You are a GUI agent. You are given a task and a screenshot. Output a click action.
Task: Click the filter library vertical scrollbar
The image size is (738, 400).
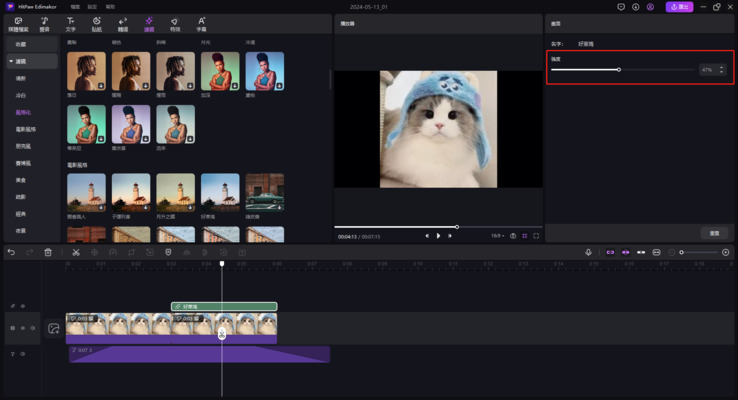click(x=330, y=80)
